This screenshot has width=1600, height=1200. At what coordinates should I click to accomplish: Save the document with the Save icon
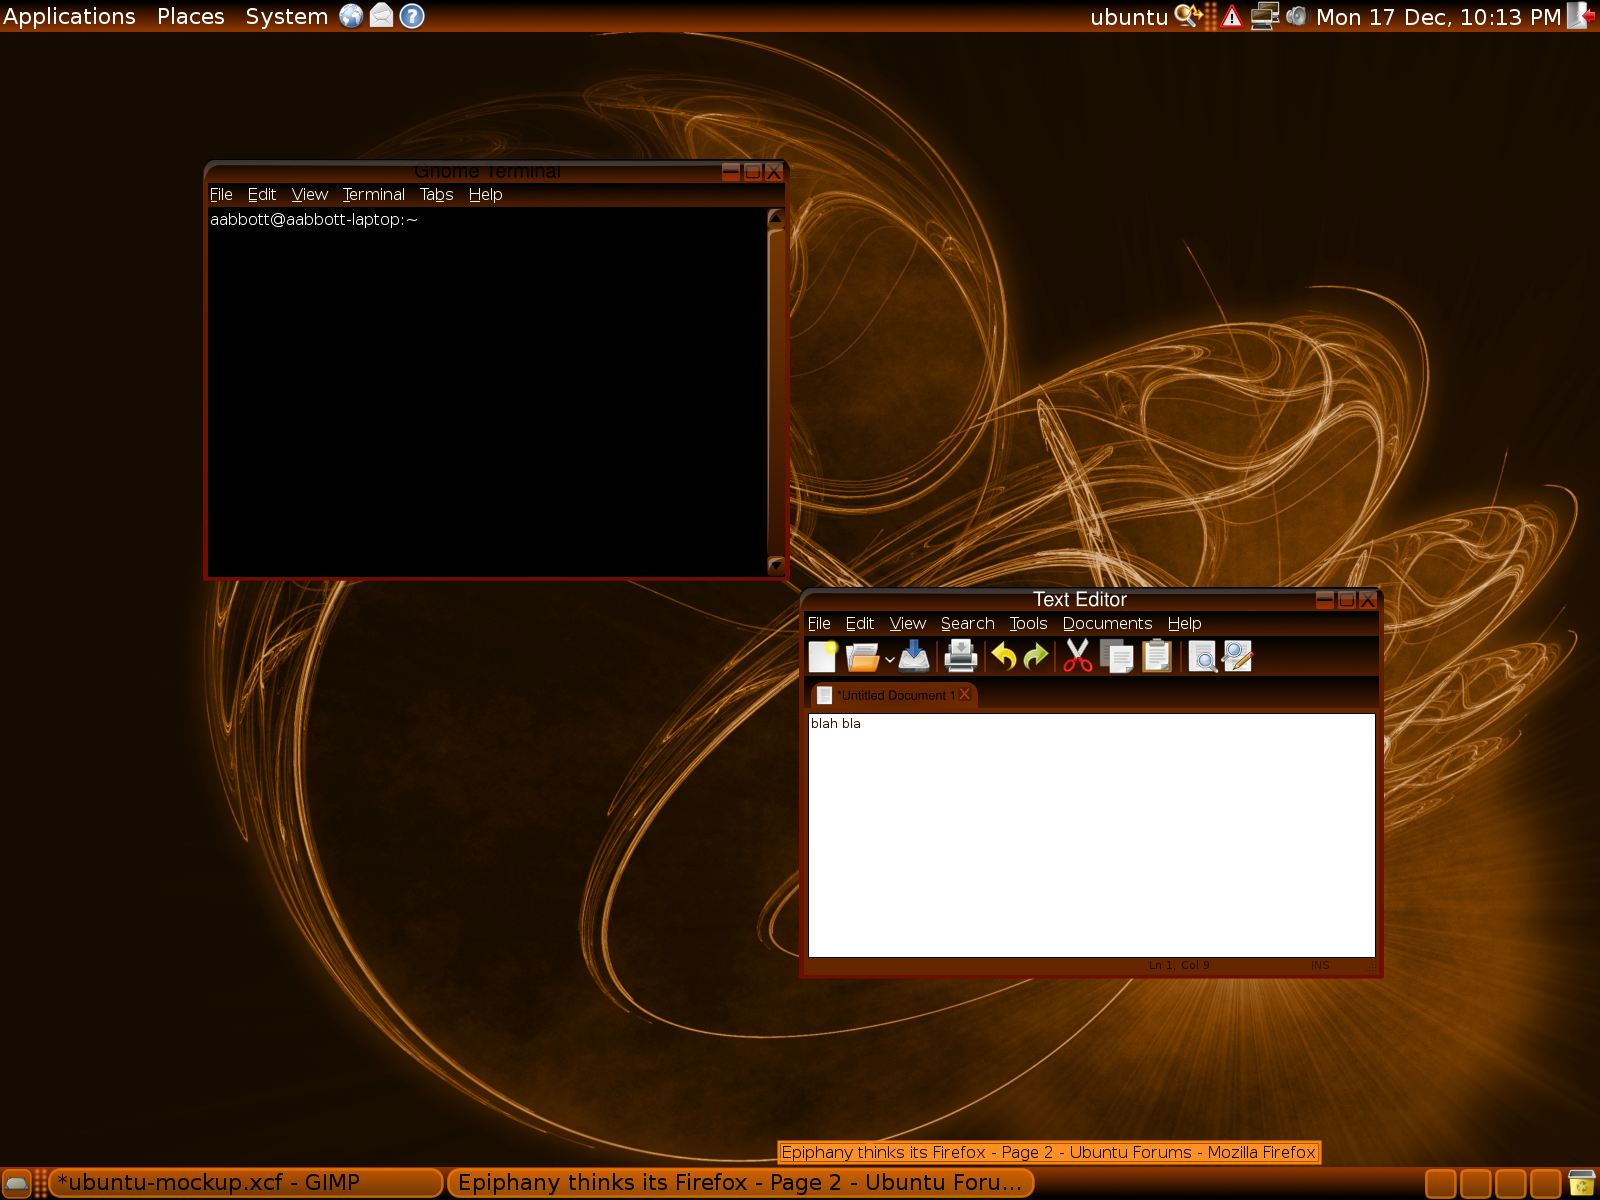click(914, 657)
